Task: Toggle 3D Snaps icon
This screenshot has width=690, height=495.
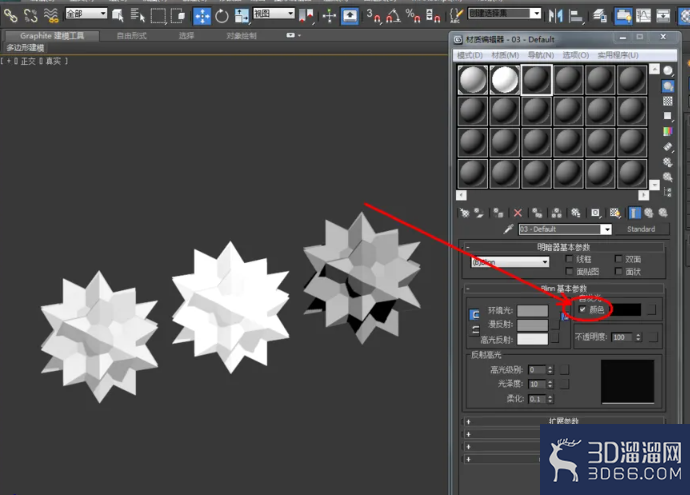Action: [374, 16]
